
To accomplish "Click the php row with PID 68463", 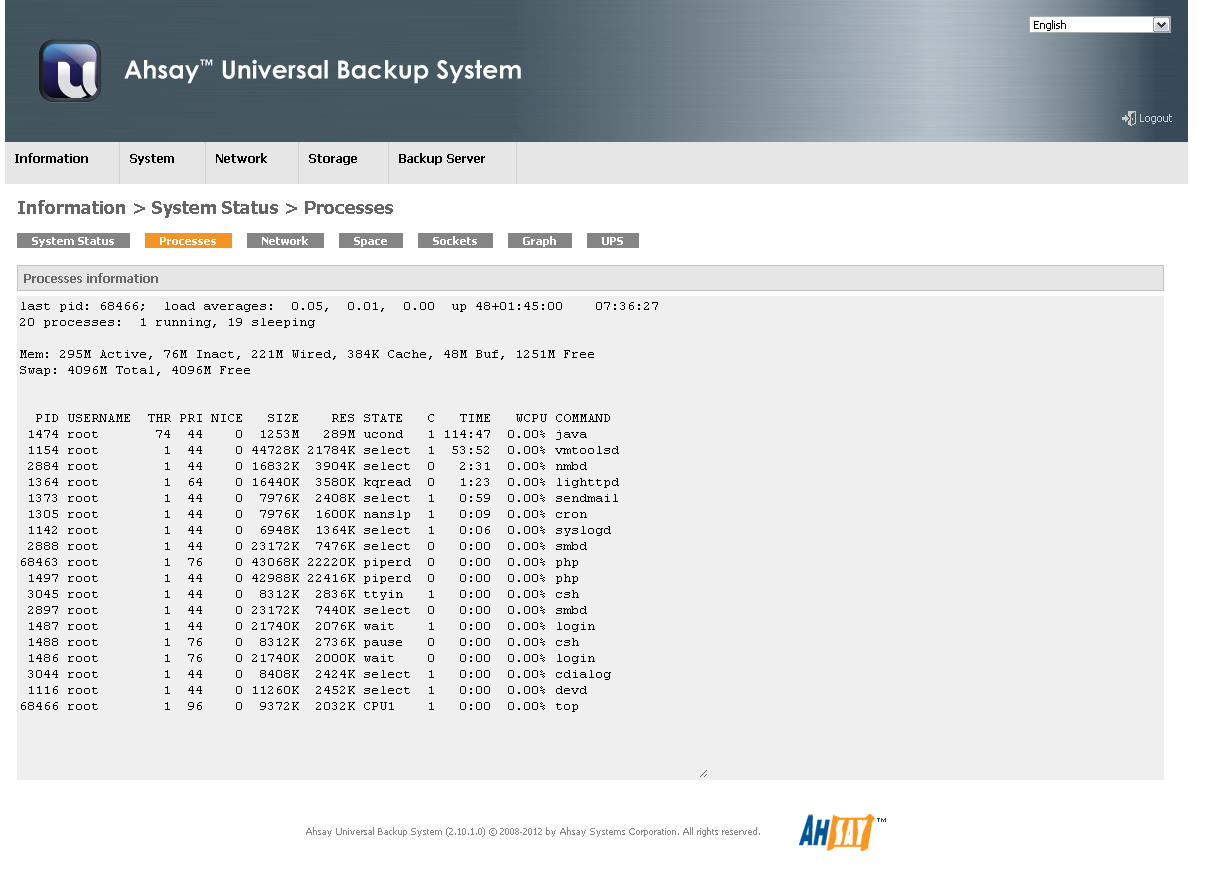I will tap(300, 562).
